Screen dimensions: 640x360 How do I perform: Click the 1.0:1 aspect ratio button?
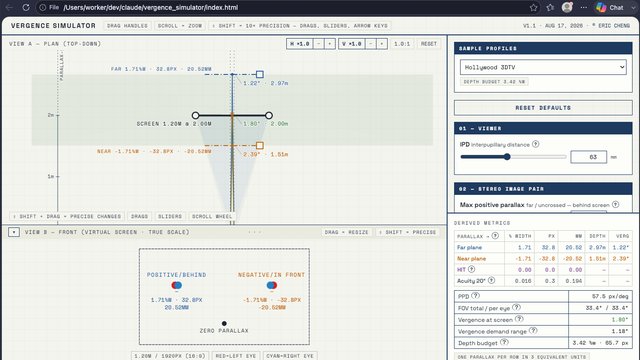(x=402, y=44)
